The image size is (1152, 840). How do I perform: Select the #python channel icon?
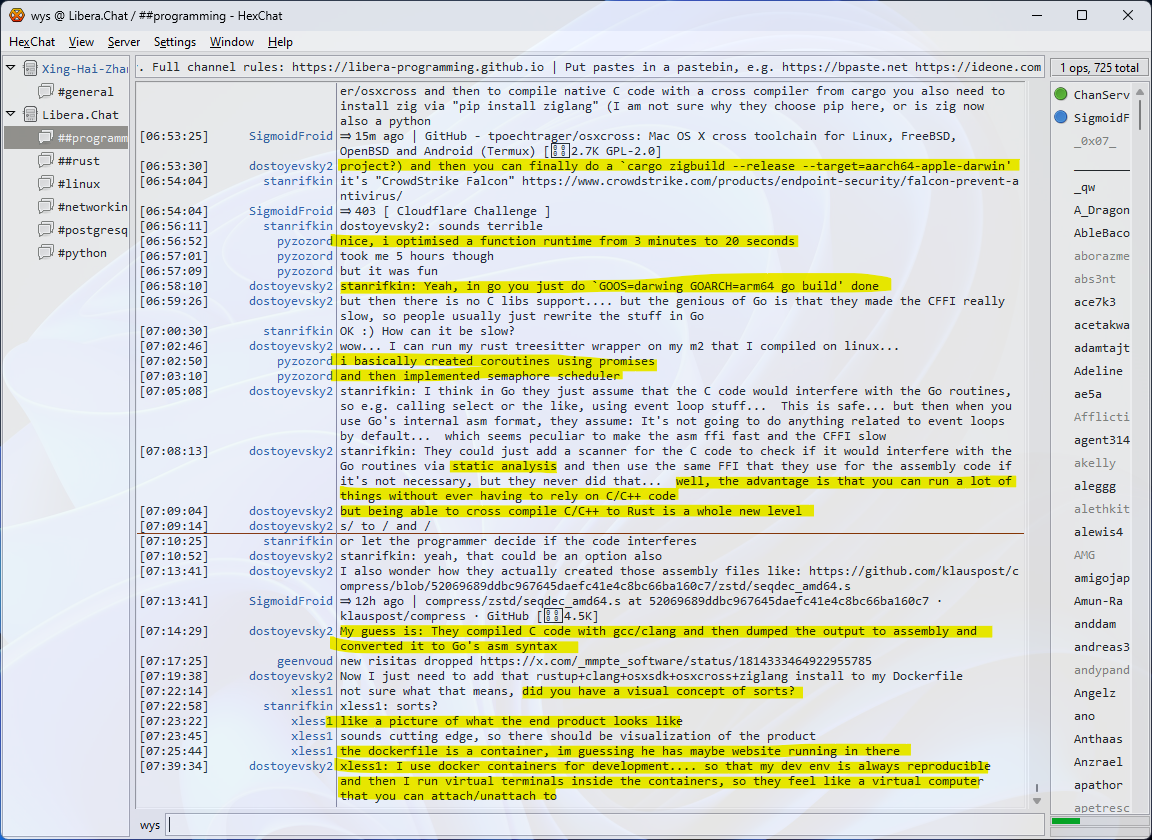[45, 253]
